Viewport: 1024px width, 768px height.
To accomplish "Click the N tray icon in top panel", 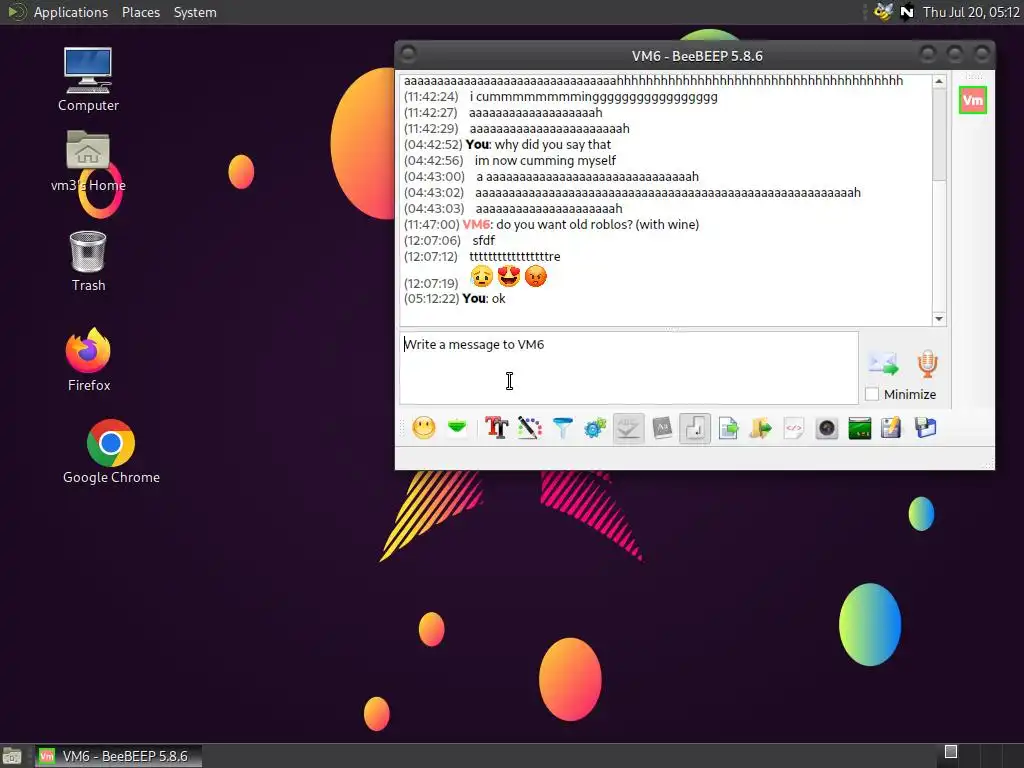I will pyautogui.click(x=906, y=12).
